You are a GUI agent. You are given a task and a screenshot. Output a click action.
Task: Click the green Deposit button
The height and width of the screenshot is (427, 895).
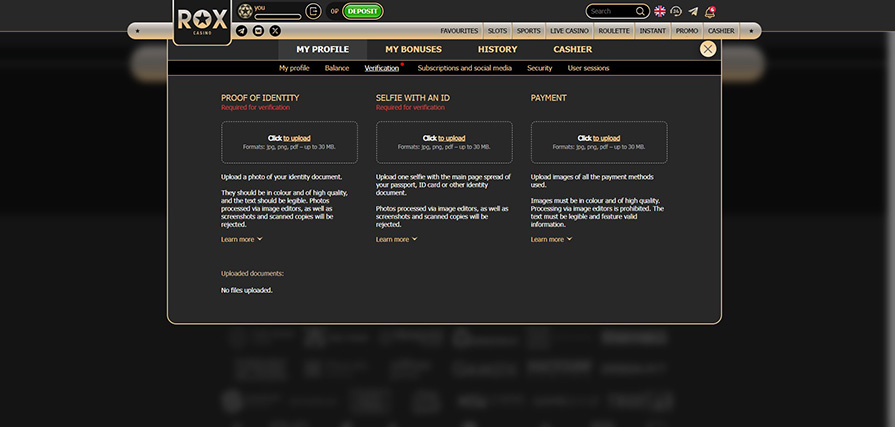pos(363,11)
